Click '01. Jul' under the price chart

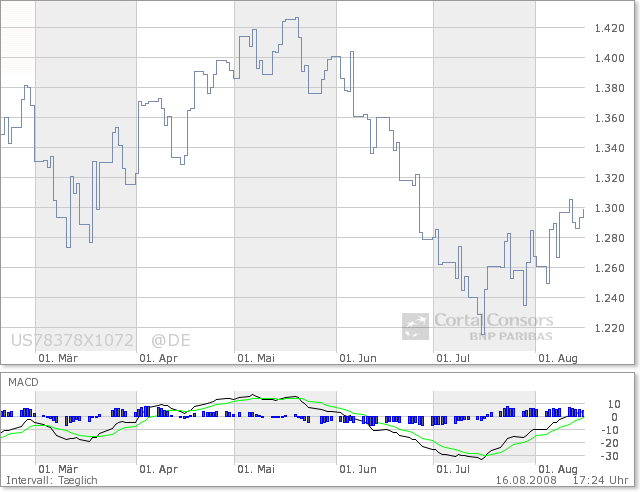453,358
